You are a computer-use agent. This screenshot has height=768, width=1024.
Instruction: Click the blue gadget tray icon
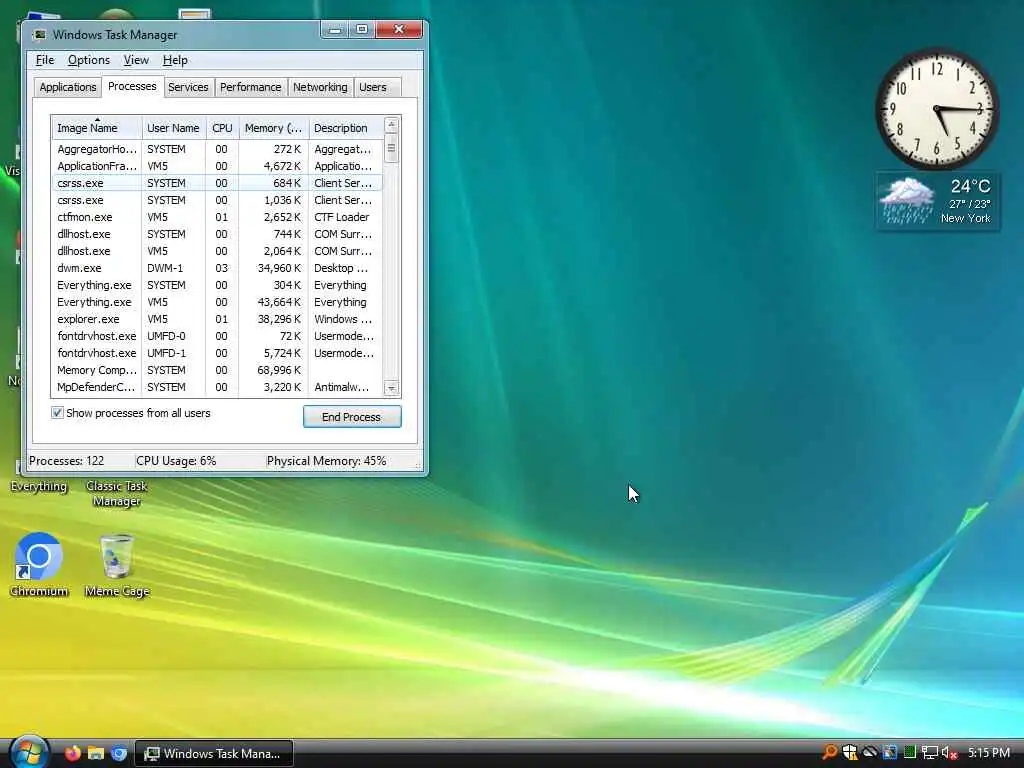click(x=889, y=753)
